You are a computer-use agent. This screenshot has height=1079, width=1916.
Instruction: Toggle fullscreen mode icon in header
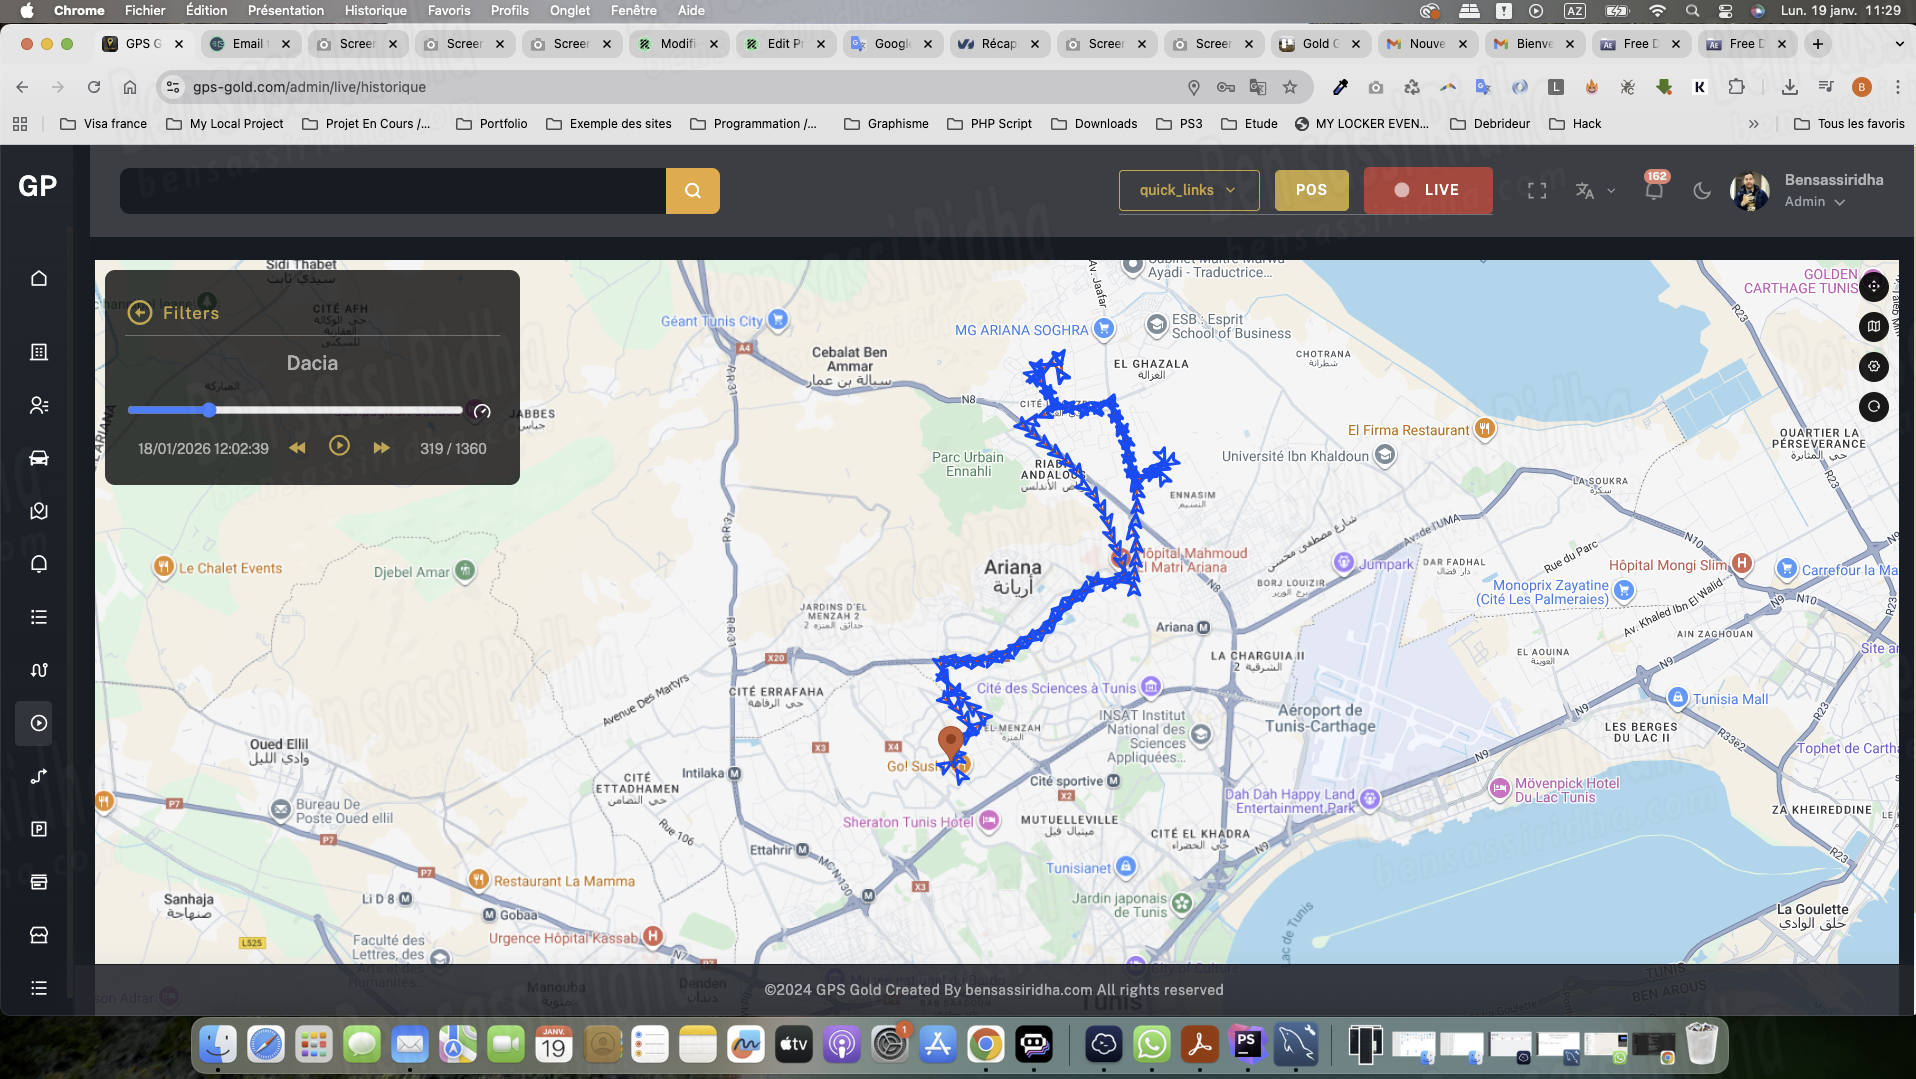[x=1537, y=190]
